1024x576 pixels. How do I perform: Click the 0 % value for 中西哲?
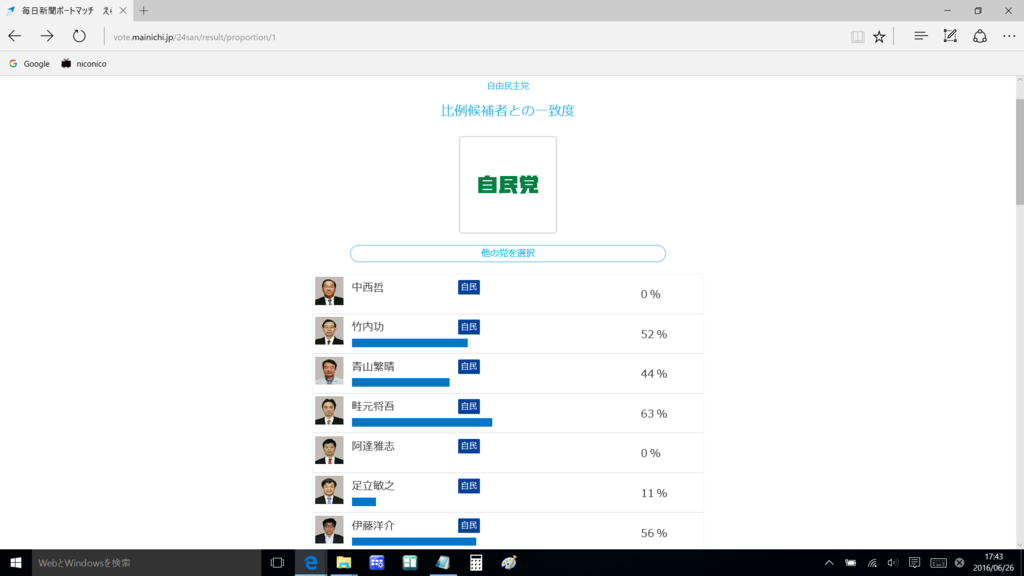[x=650, y=295]
